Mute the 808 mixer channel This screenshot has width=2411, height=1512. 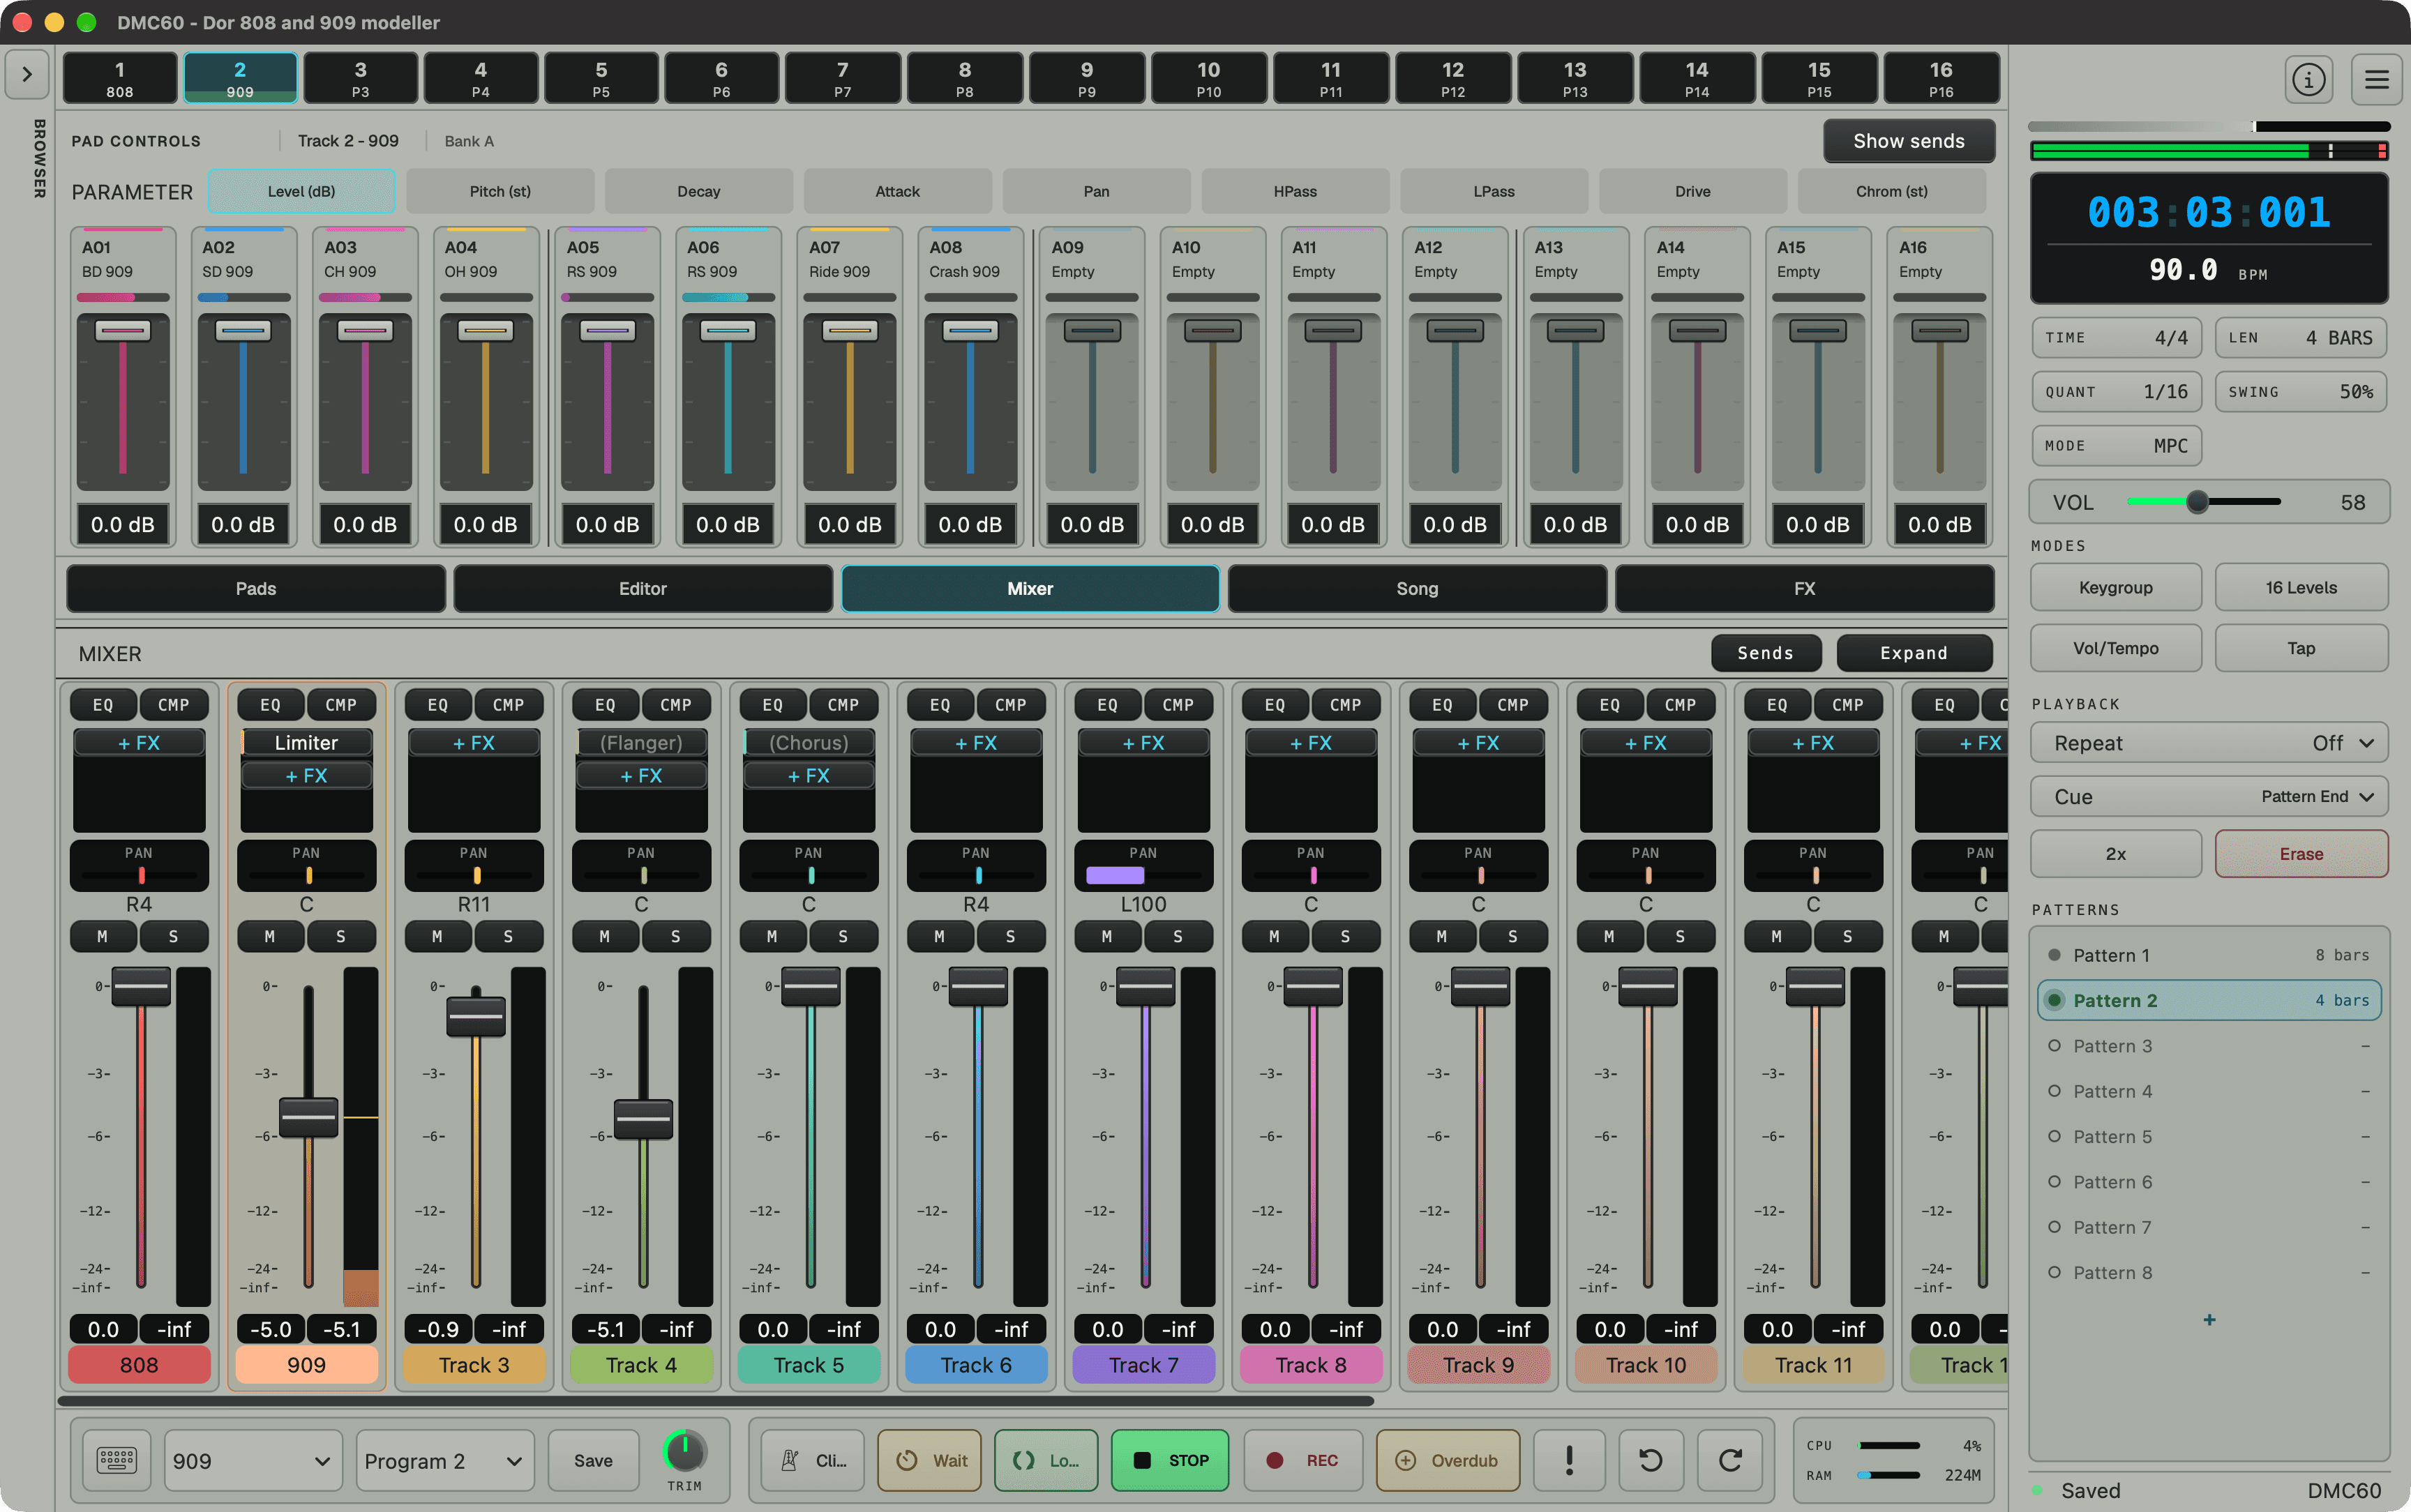coord(102,936)
